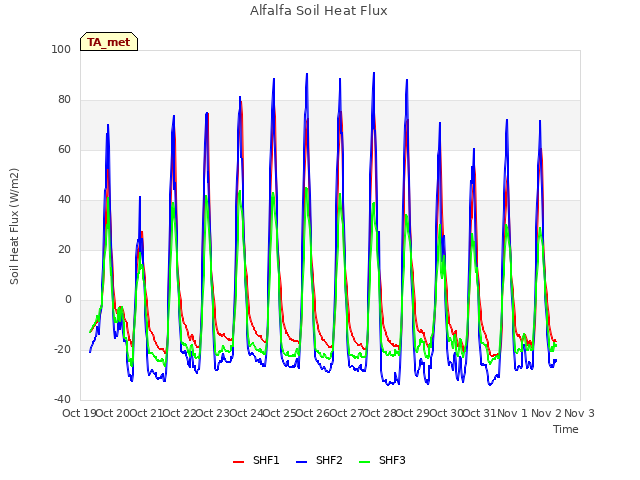Click the Oct 28 x-axis date label
This screenshot has width=640, height=480.
click(x=380, y=413)
